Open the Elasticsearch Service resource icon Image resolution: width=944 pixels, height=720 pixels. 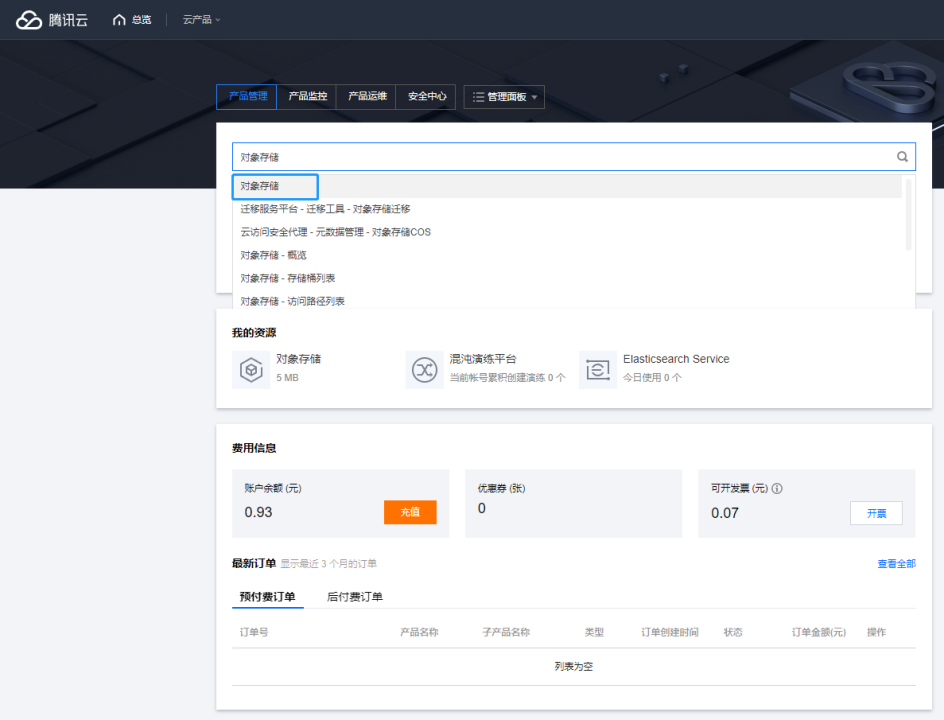597,369
